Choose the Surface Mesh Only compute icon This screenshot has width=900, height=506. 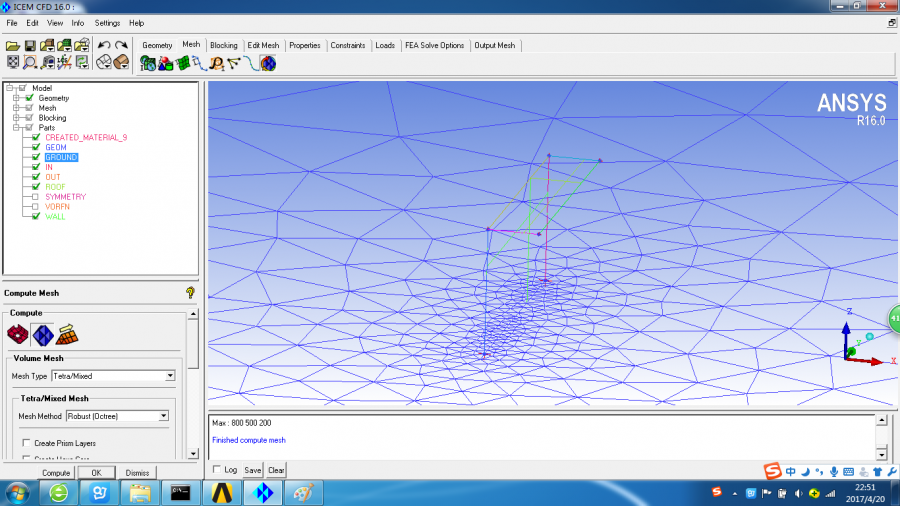coord(19,333)
